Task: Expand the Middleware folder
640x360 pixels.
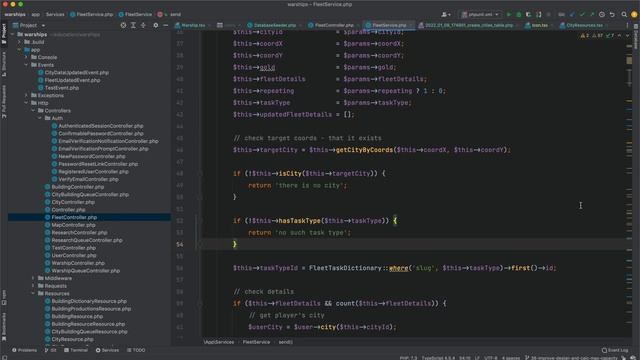Action: pos(33,278)
